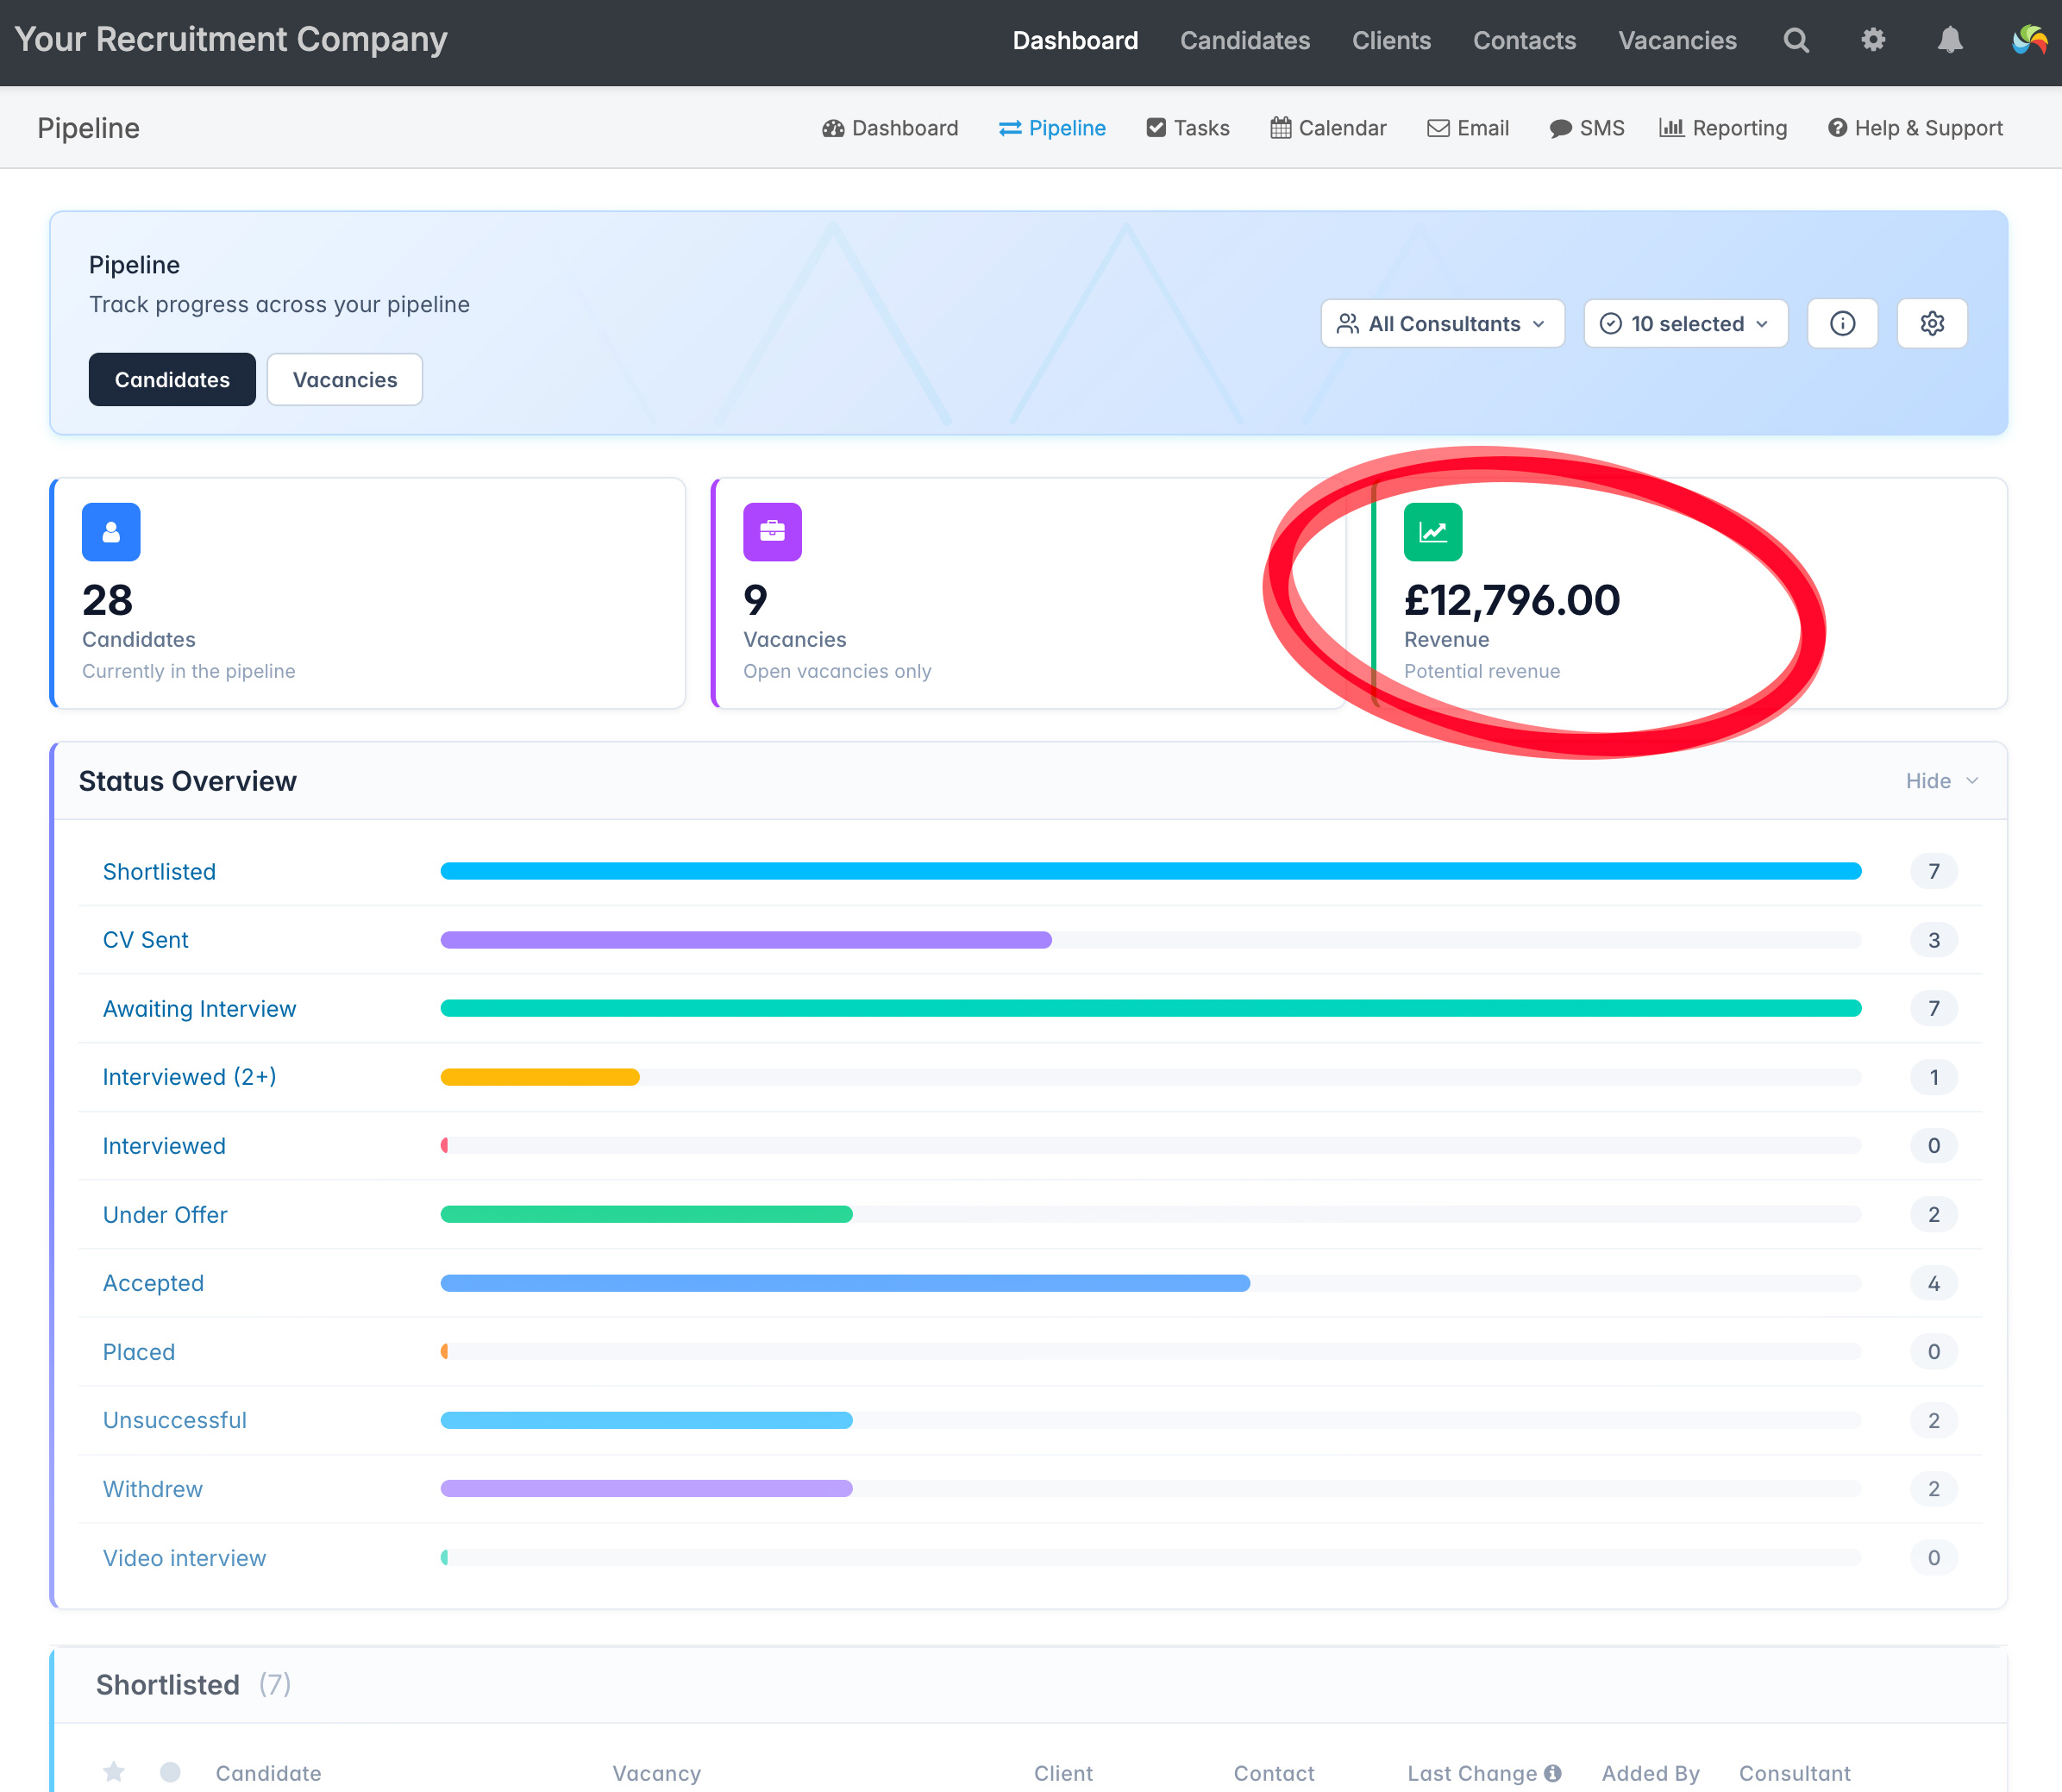Select the Pipeline sub-navigation item
Viewport: 2062px width, 1792px height.
pyautogui.click(x=1052, y=128)
